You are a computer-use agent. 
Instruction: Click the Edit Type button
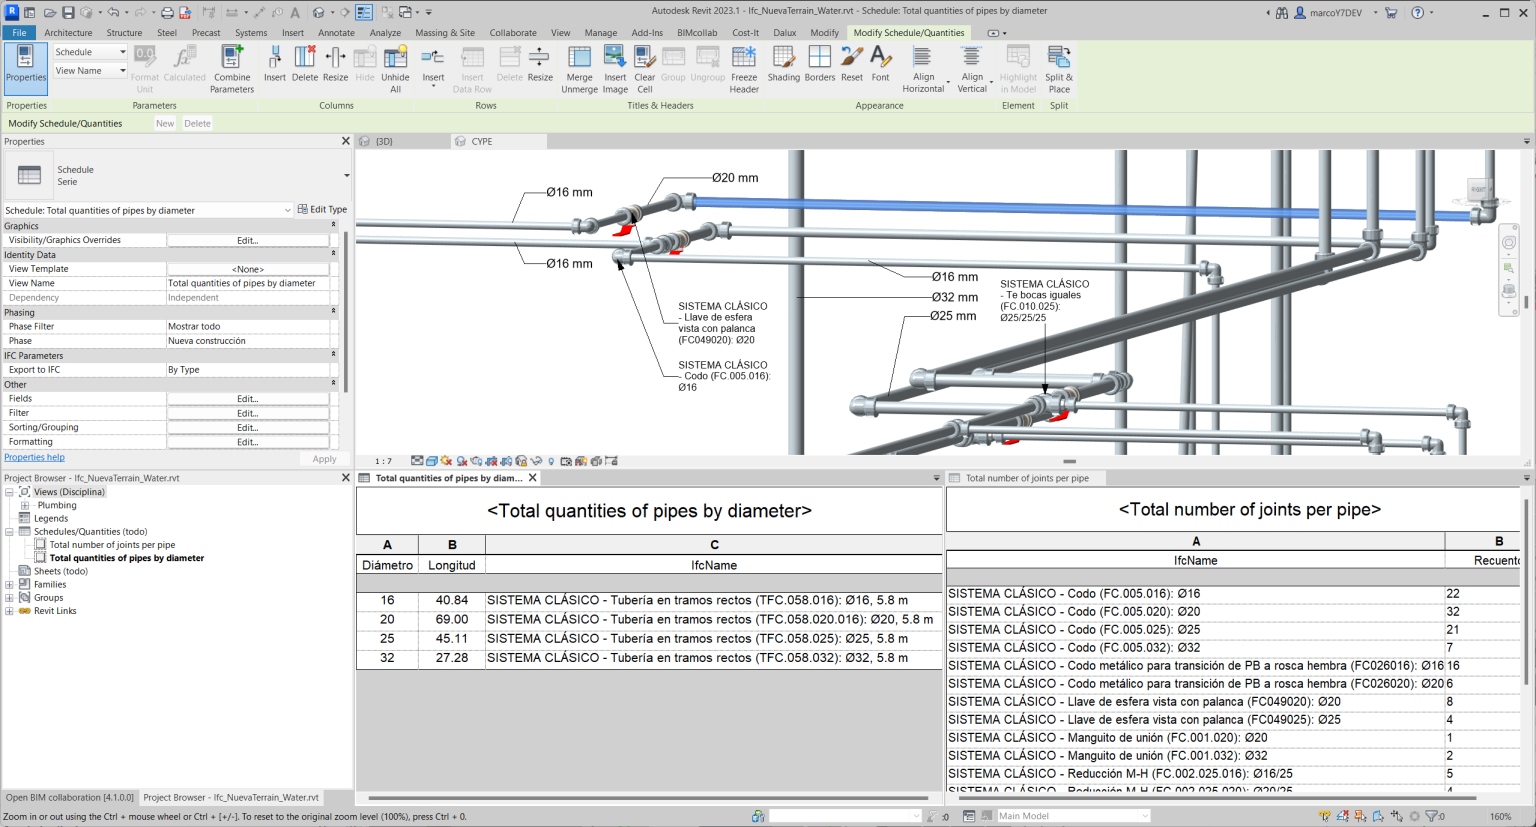pos(322,210)
